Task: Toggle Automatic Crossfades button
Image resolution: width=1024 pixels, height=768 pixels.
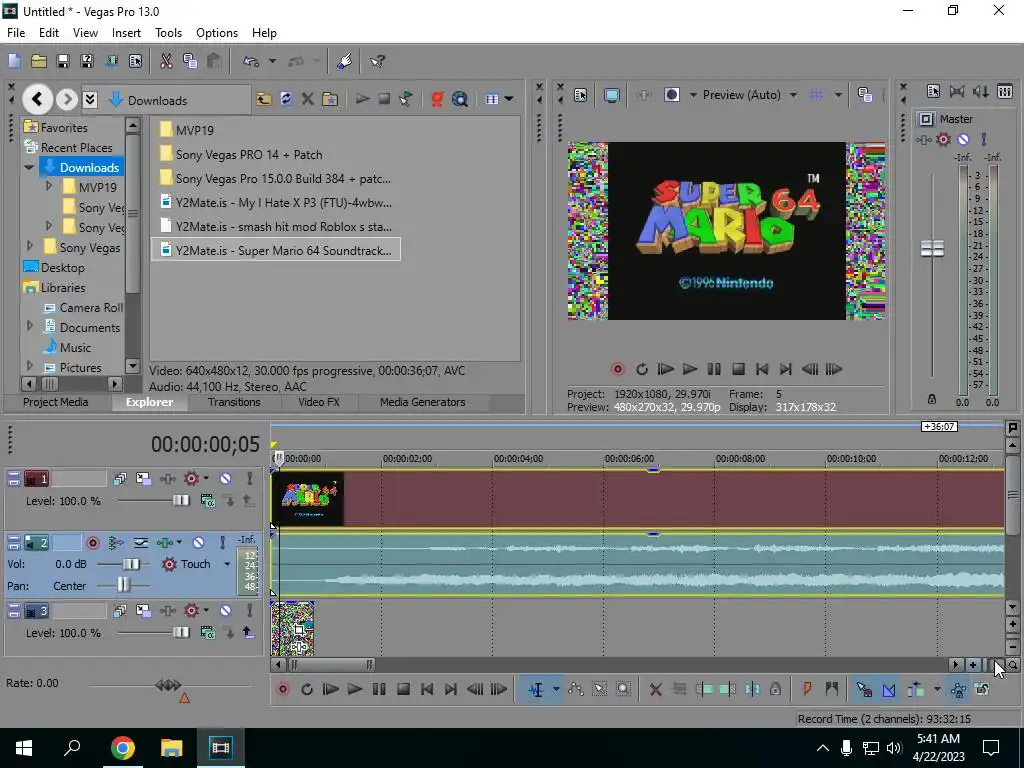Action: pos(889,690)
